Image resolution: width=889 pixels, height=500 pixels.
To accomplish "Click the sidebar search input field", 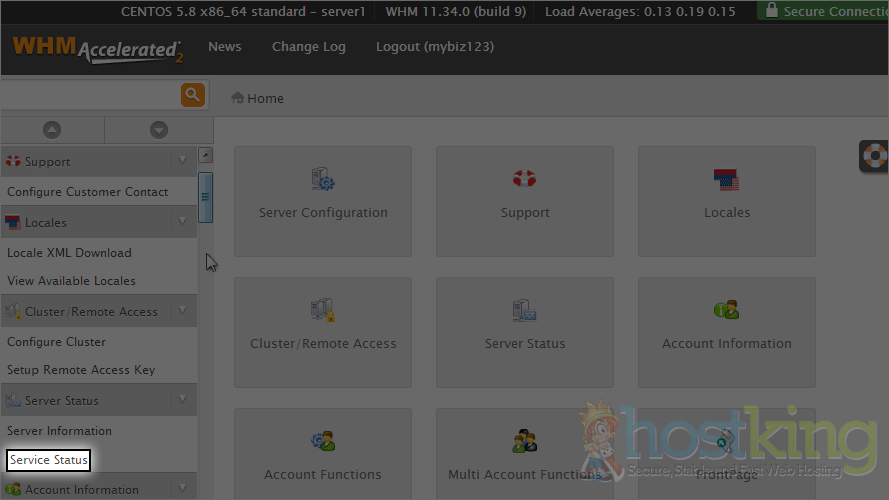I will point(90,96).
